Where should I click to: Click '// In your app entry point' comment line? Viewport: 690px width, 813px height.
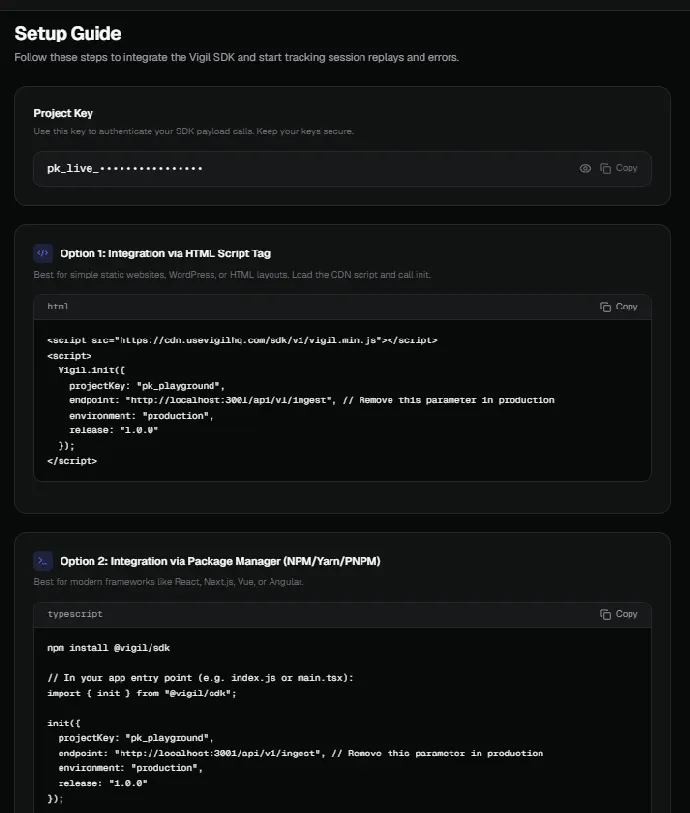[x=200, y=678]
